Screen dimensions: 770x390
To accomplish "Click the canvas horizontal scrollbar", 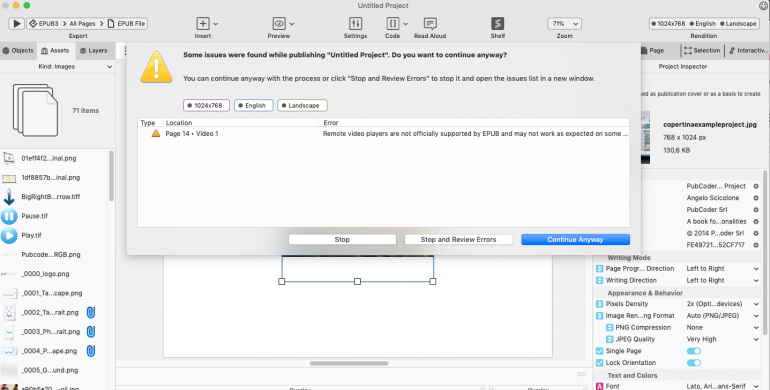I will (x=349, y=363).
